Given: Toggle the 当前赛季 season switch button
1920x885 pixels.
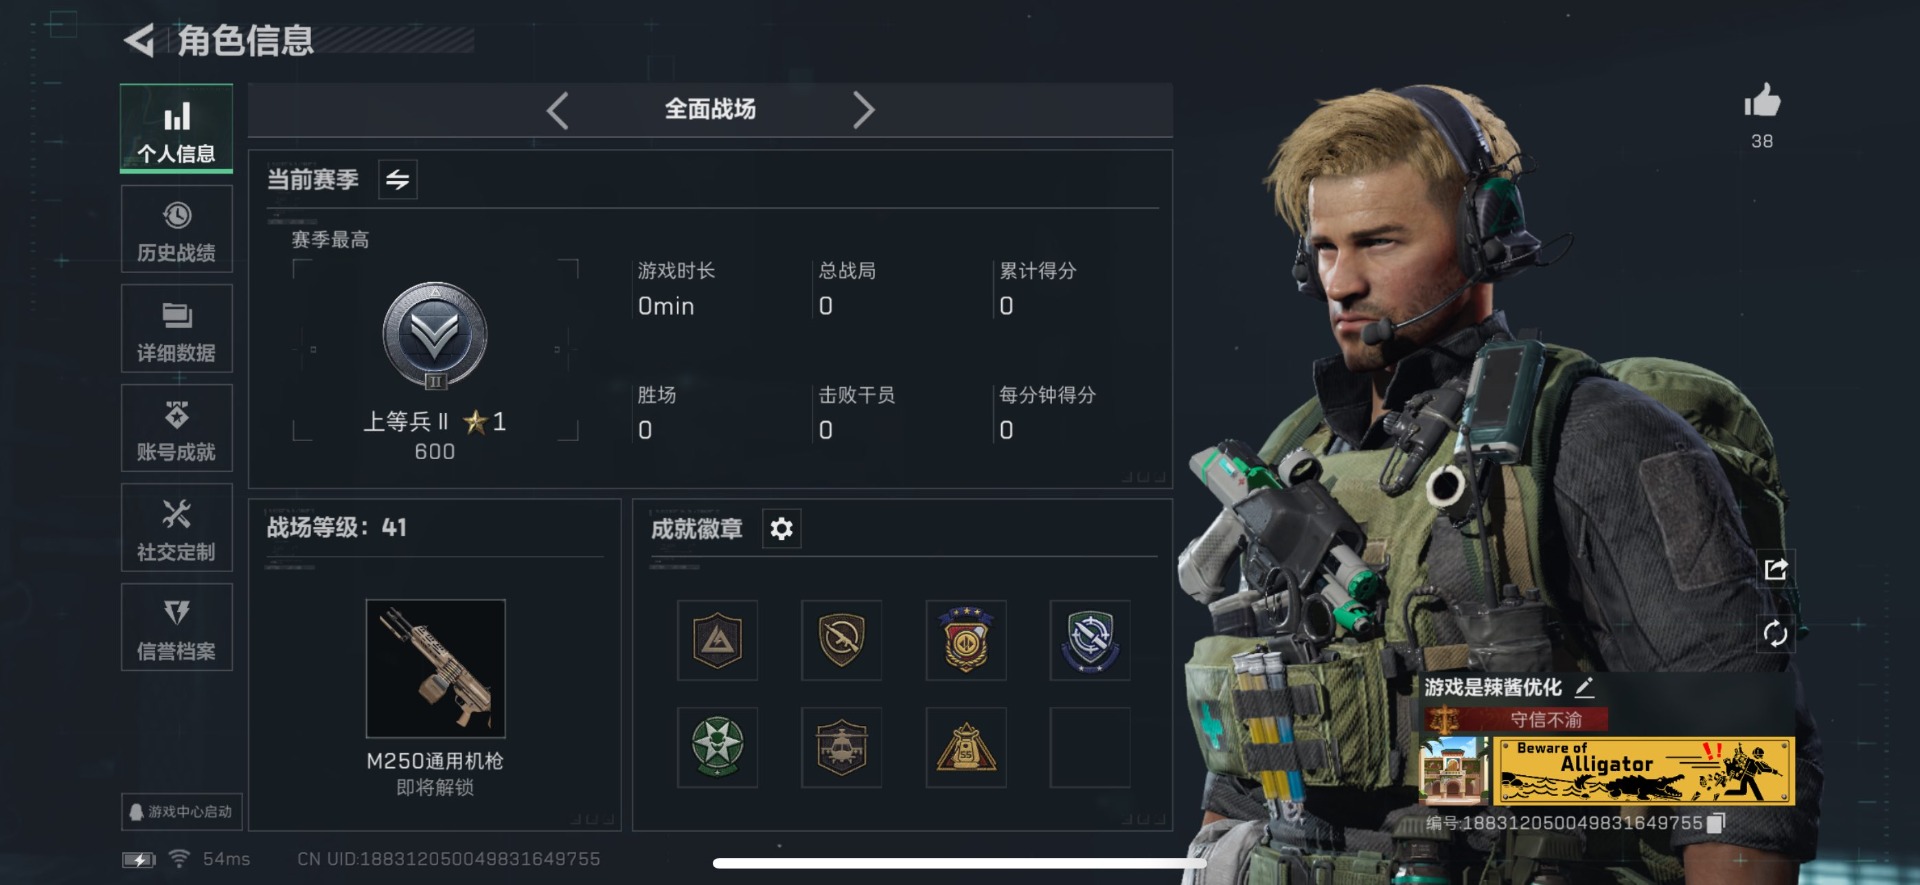Looking at the screenshot, I should (x=398, y=180).
